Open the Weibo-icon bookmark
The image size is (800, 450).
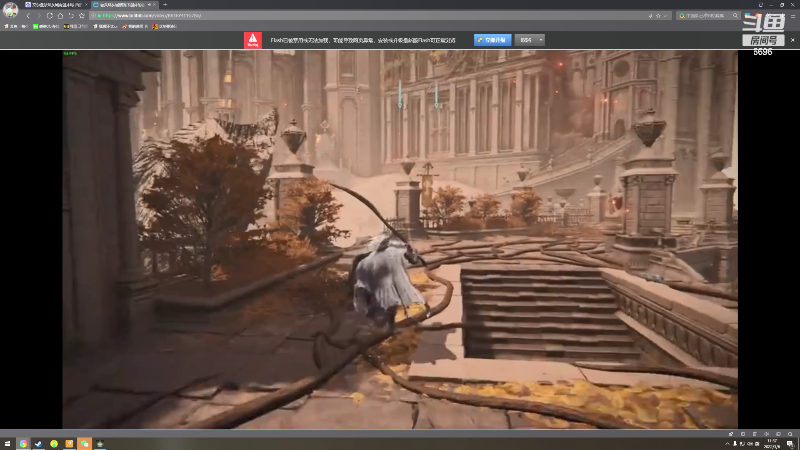click(x=135, y=26)
